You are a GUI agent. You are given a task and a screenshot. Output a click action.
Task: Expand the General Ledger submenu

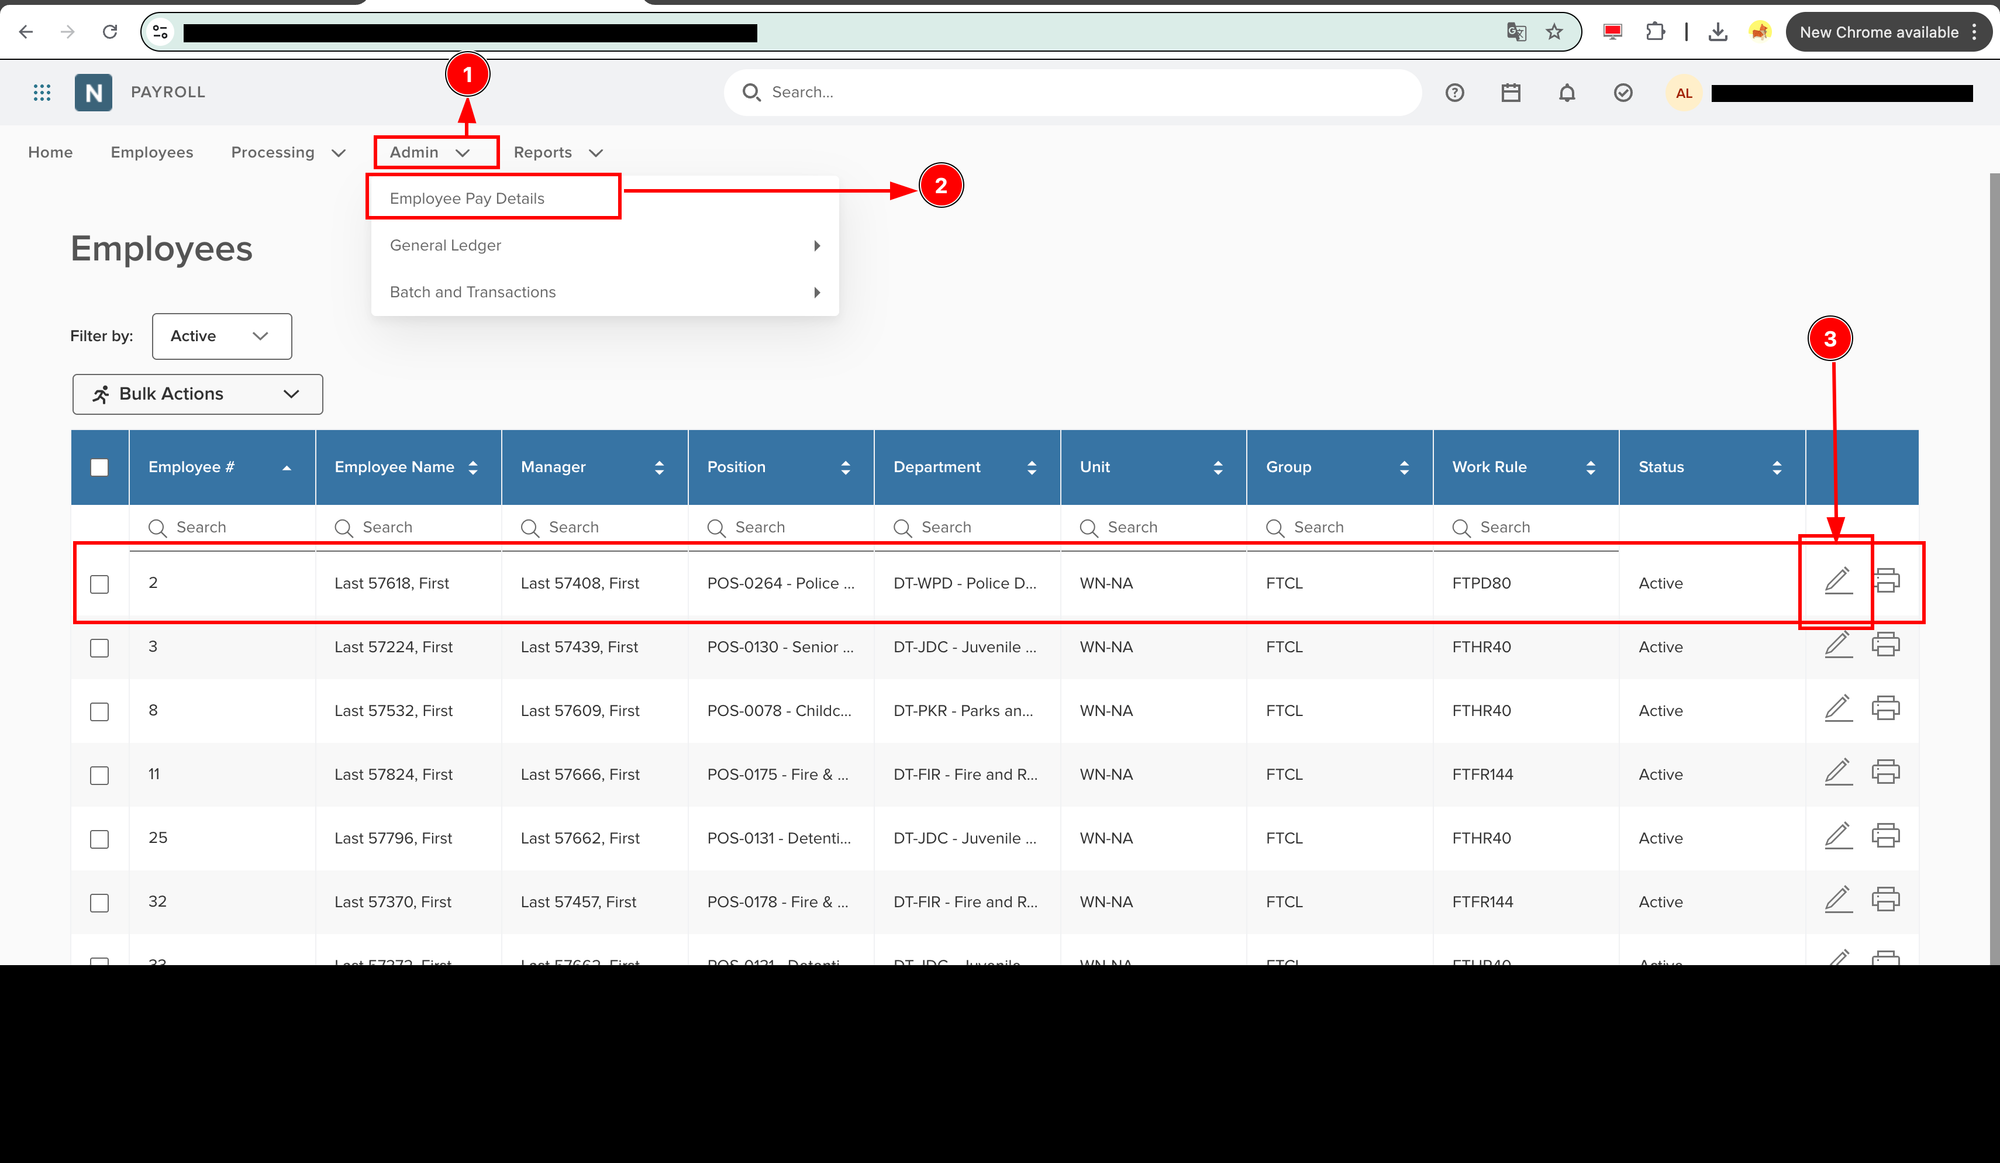click(x=604, y=245)
